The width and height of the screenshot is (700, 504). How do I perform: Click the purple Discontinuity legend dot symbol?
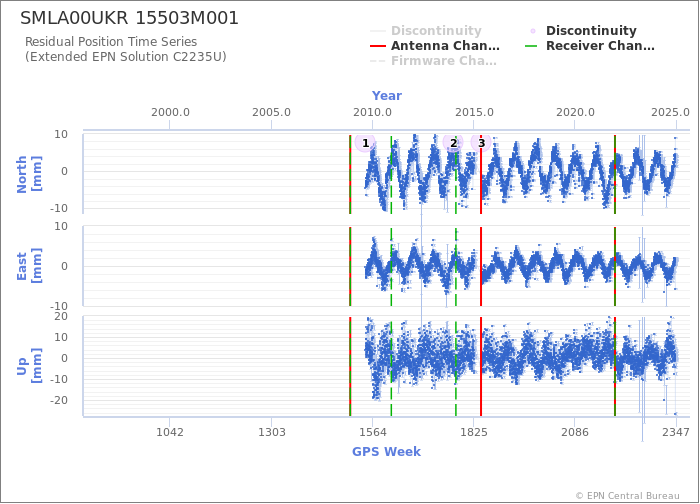pos(533,31)
